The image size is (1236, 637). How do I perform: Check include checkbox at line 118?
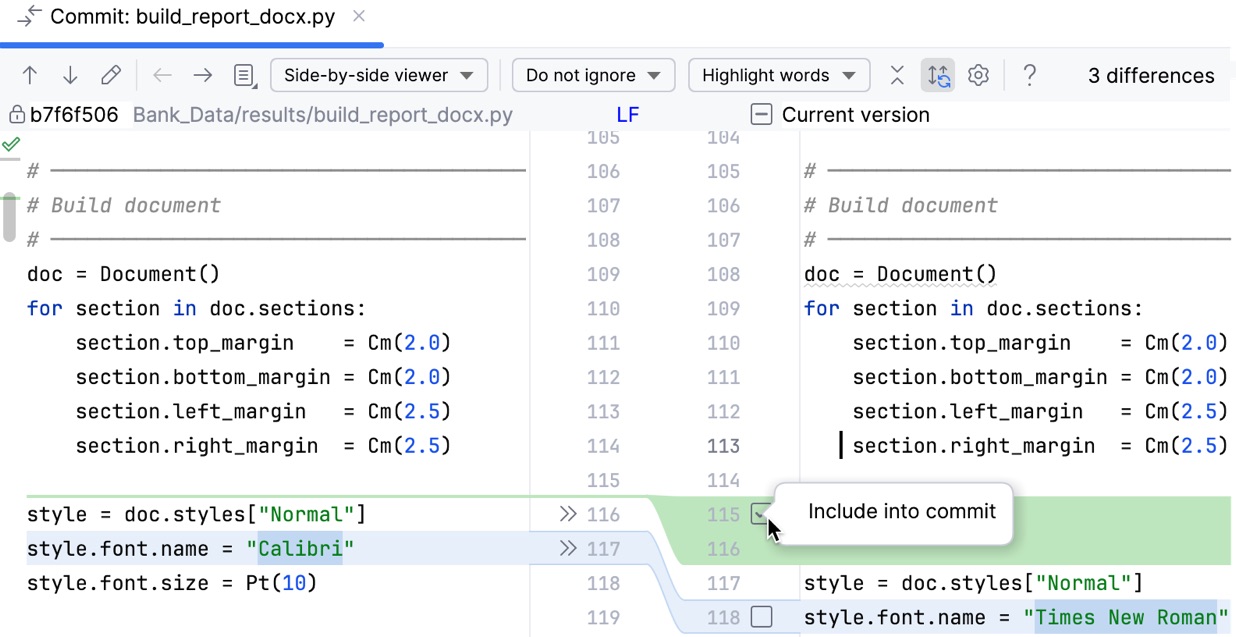(x=762, y=617)
